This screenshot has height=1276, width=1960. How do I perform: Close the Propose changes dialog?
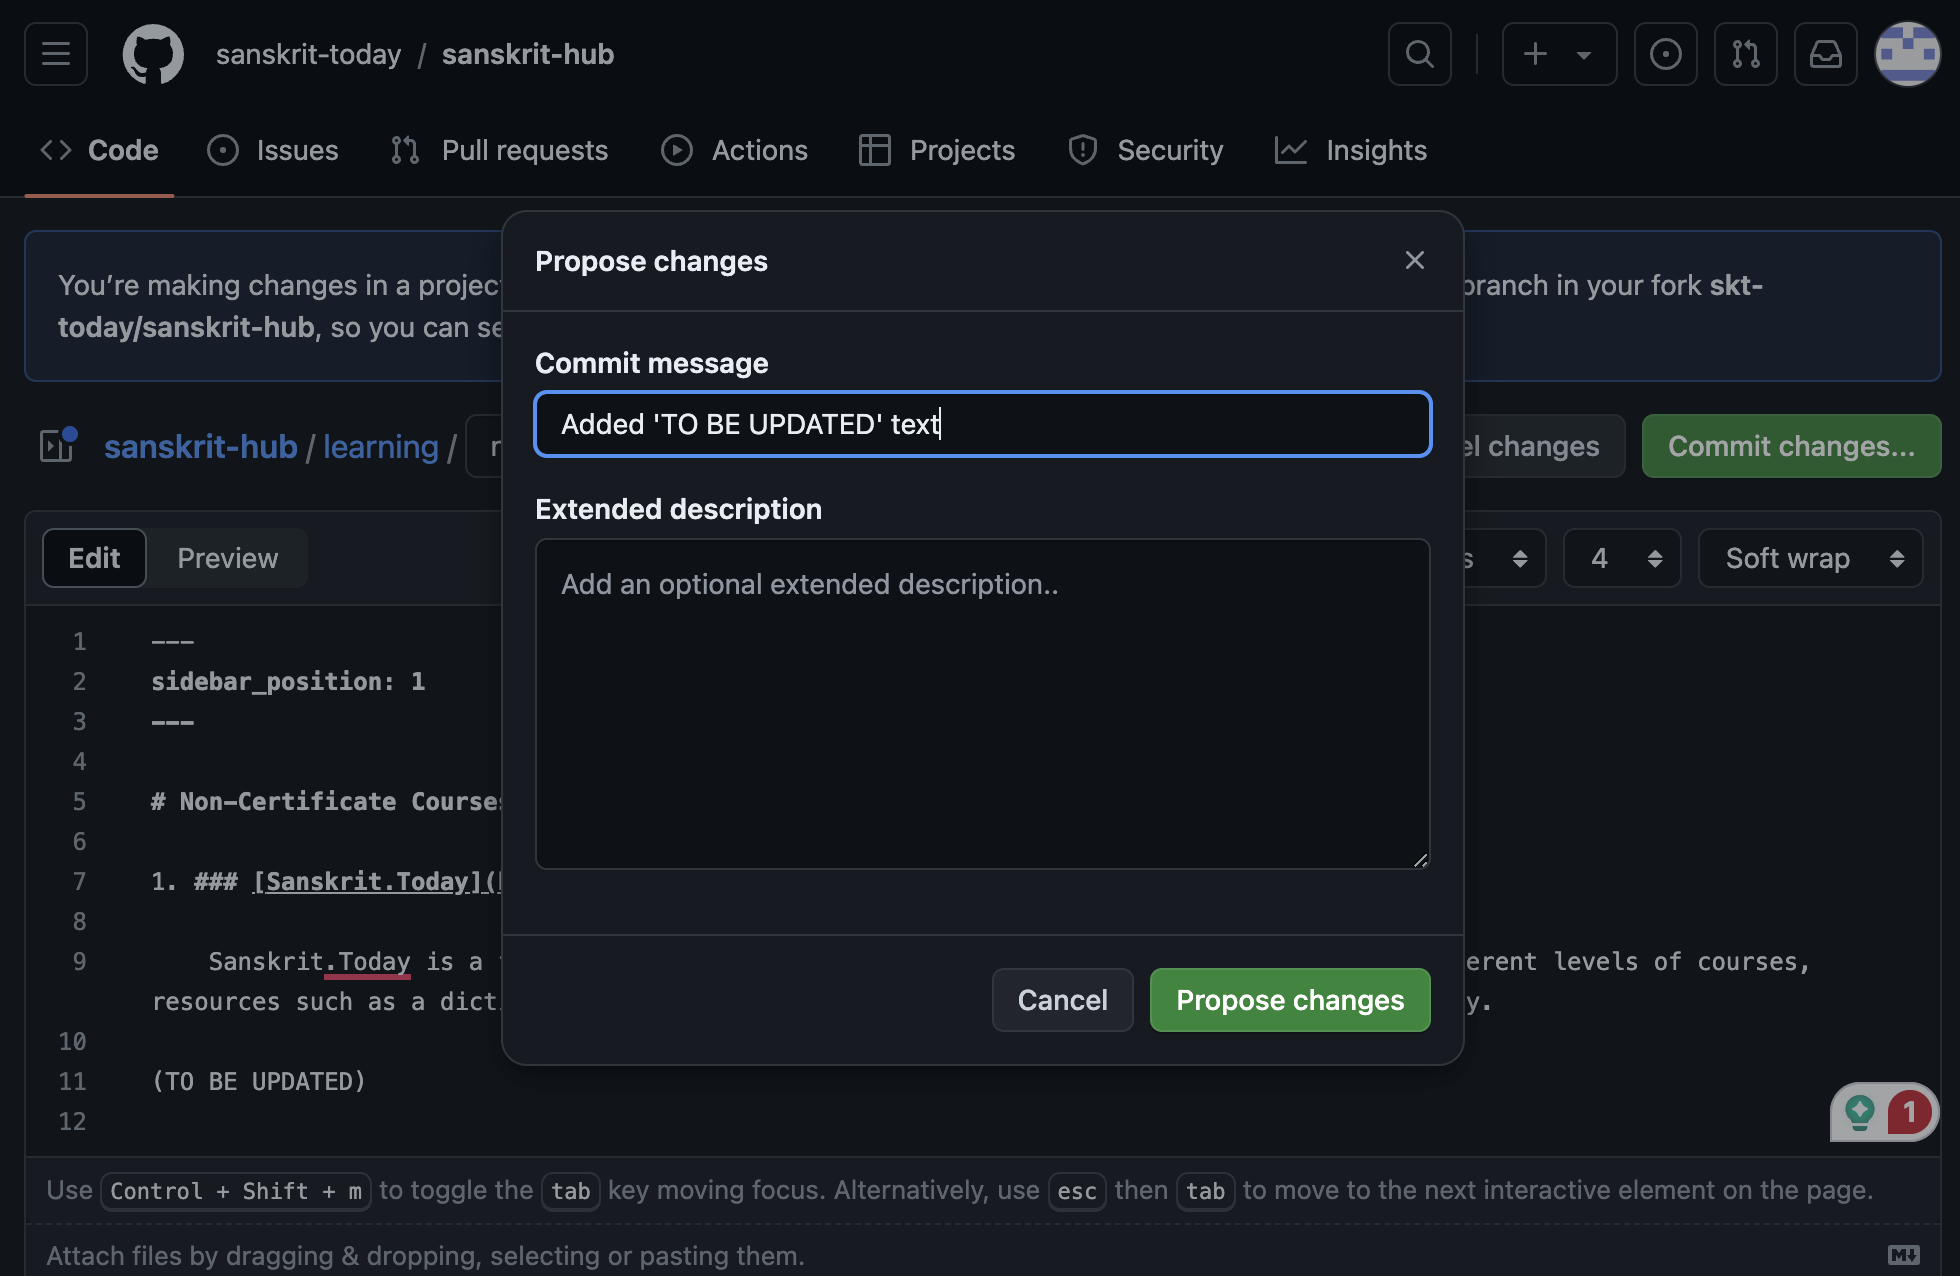click(1414, 260)
